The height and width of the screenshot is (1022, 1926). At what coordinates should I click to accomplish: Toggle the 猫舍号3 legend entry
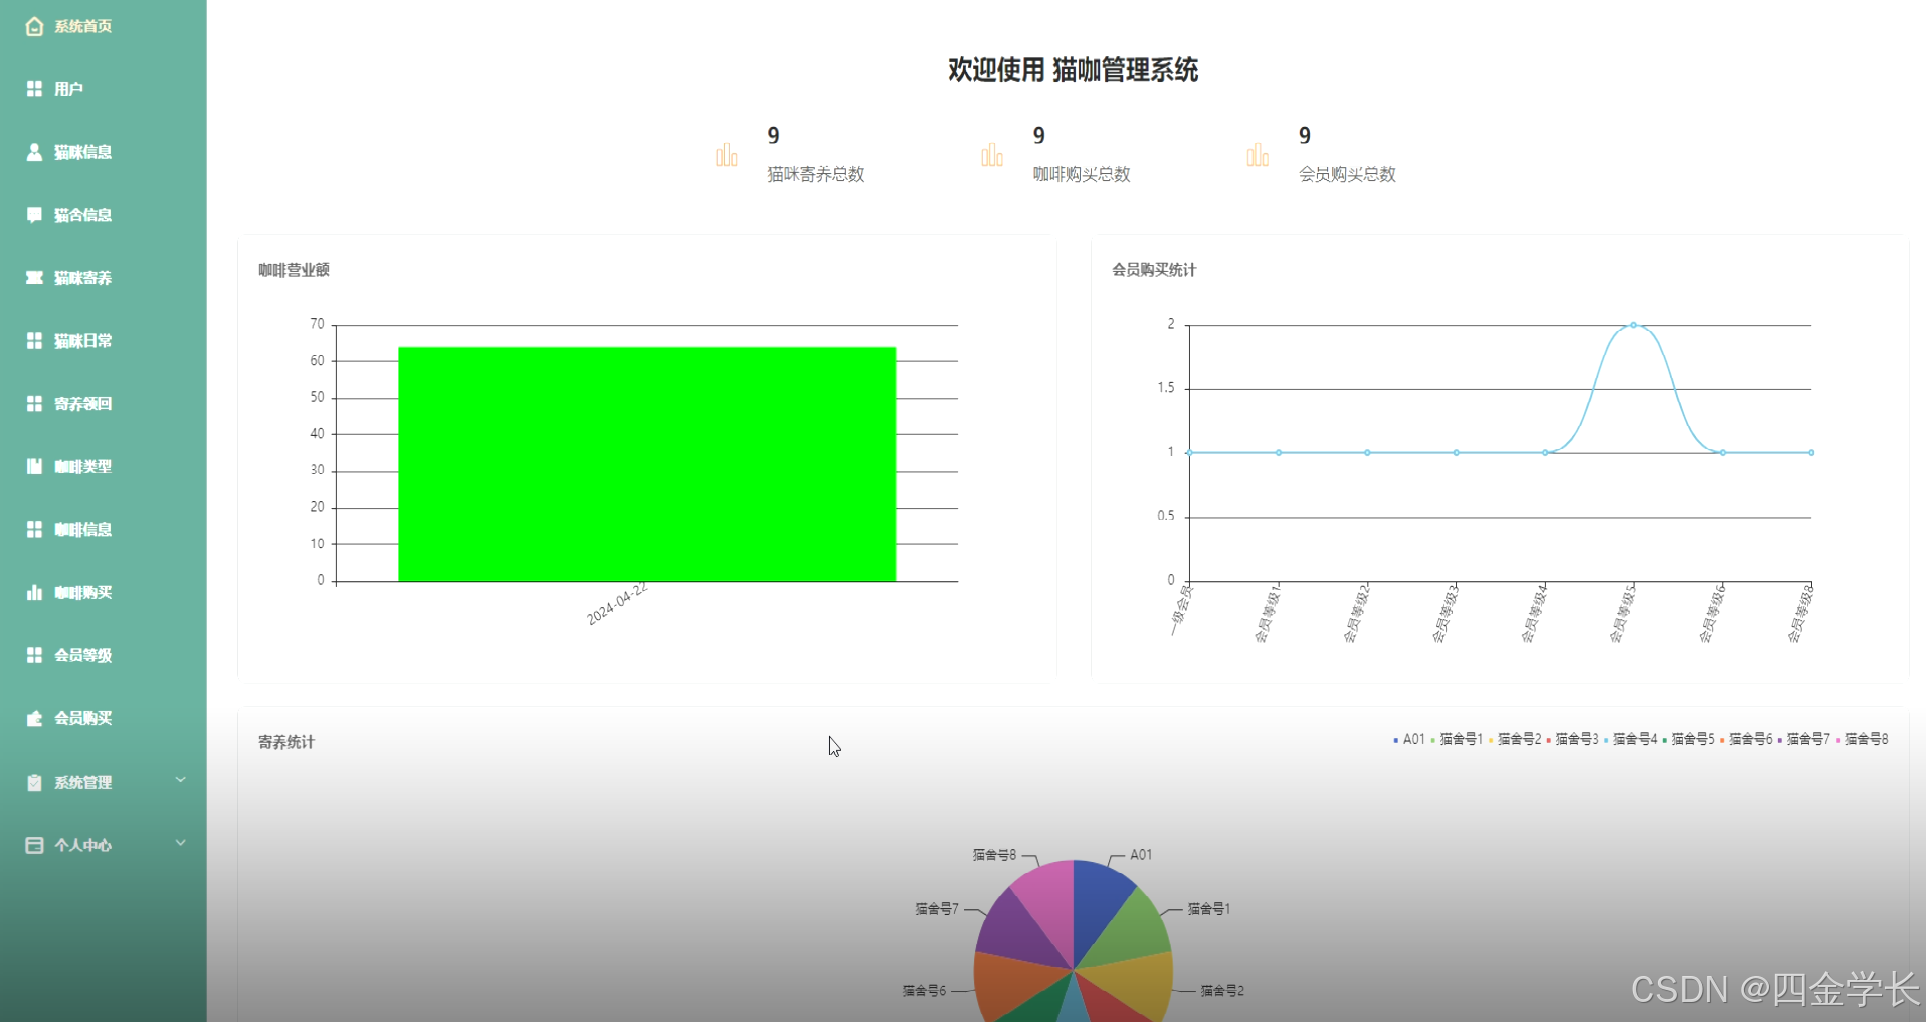(x=1573, y=739)
